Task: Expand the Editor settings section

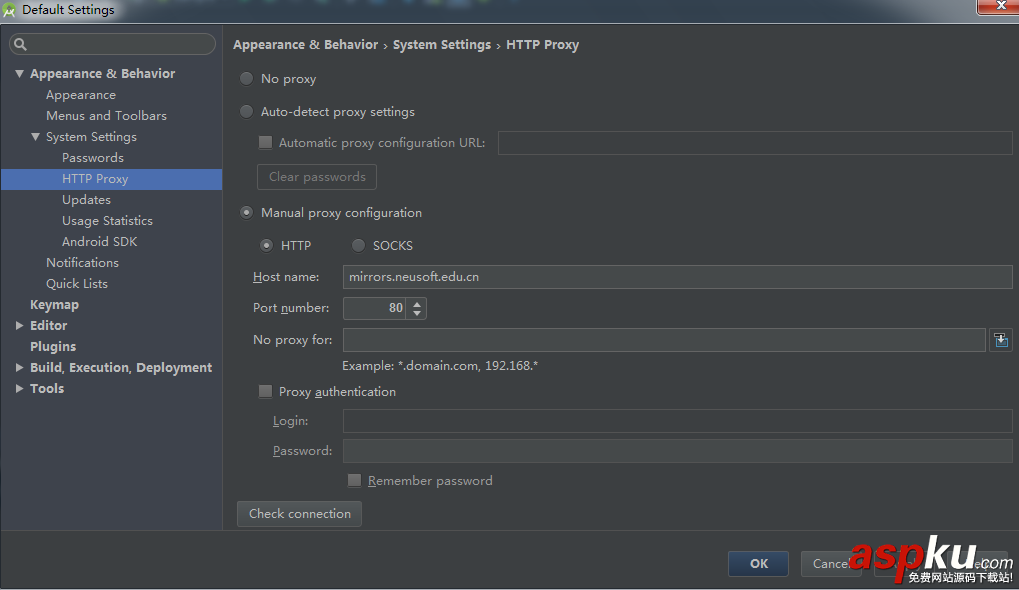Action: point(19,326)
